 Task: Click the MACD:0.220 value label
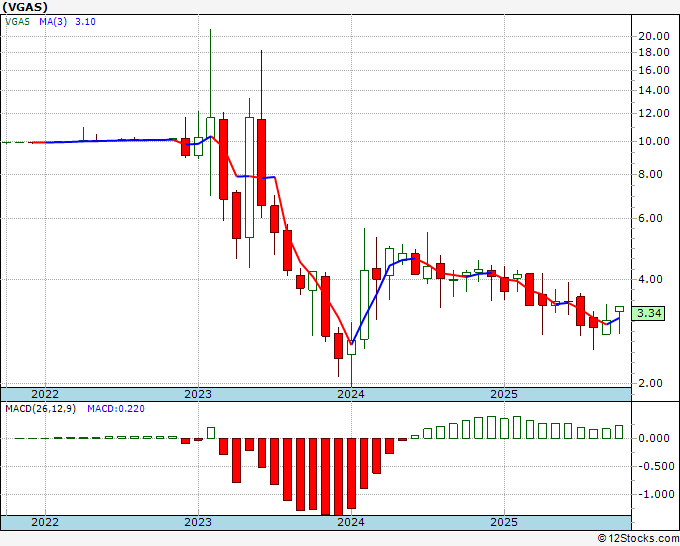[116, 409]
